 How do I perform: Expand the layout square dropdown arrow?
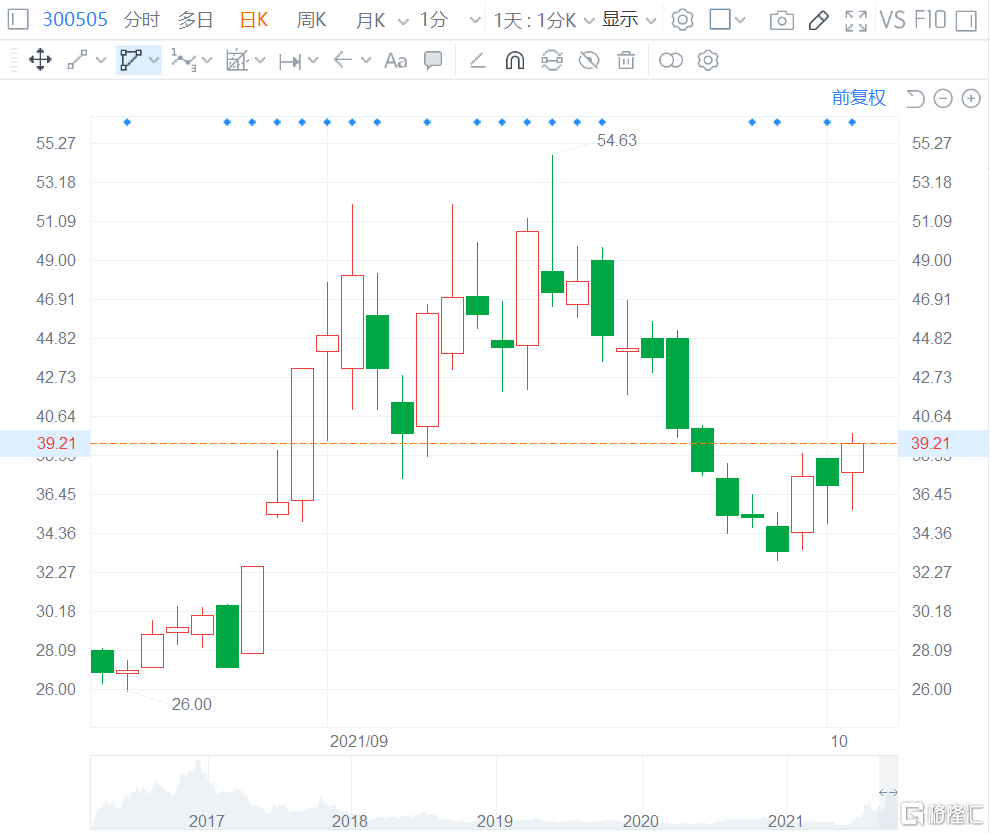[740, 20]
